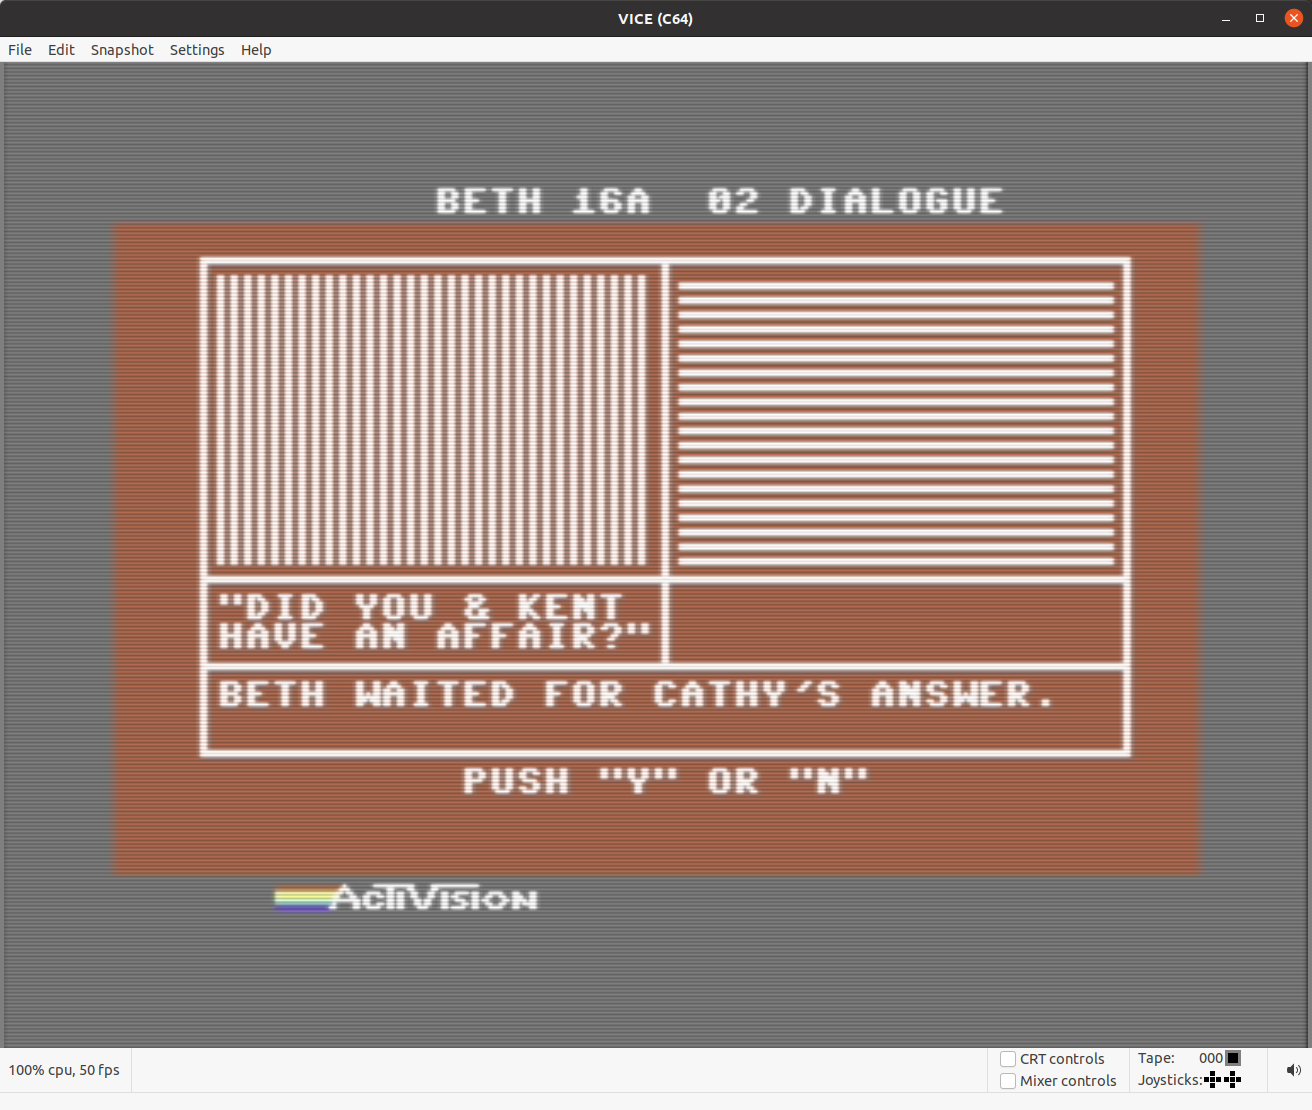Close the VICE window
Viewport: 1312px width, 1110px height.
point(1293,19)
